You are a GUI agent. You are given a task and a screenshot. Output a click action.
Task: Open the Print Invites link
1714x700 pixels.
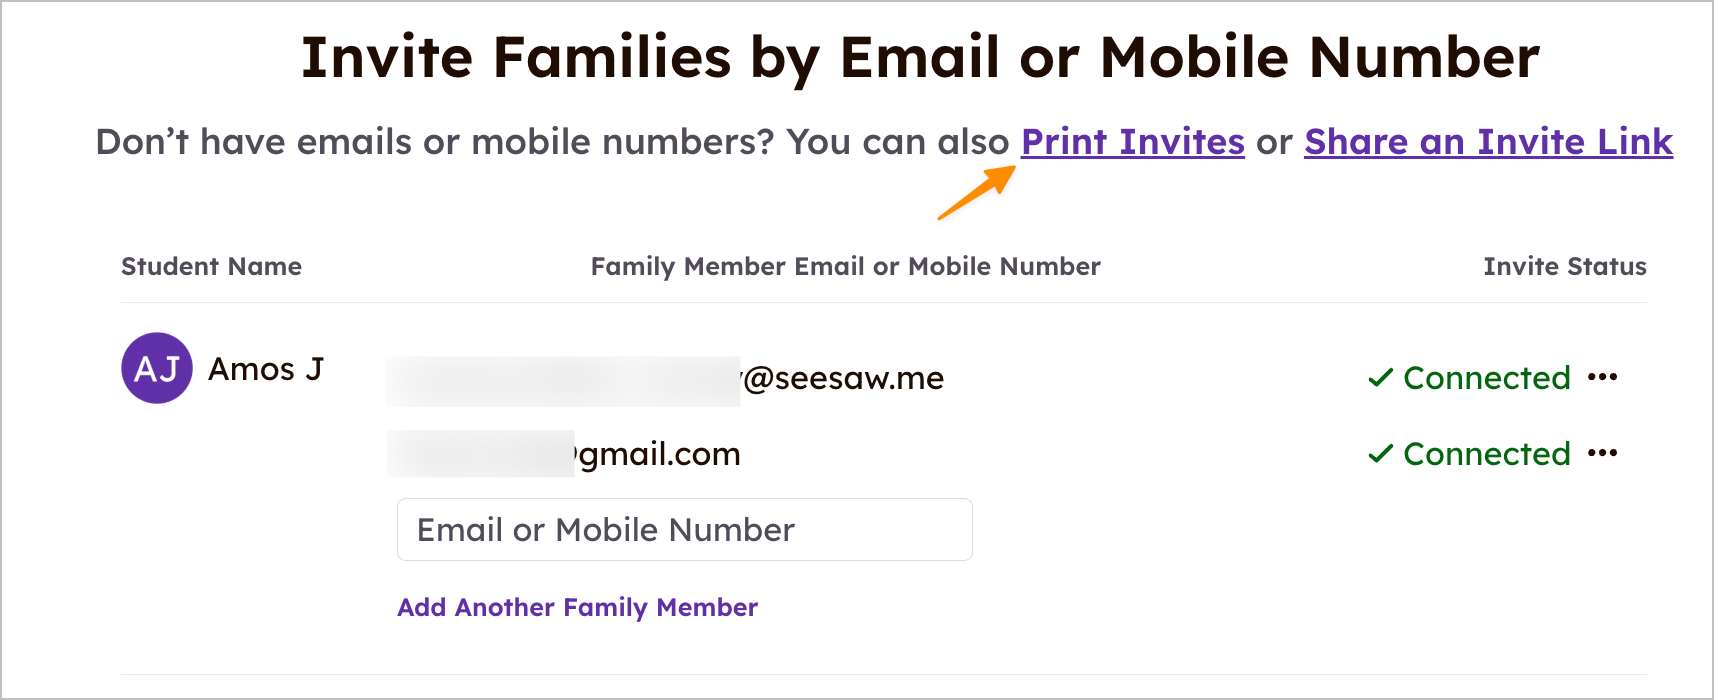1132,142
